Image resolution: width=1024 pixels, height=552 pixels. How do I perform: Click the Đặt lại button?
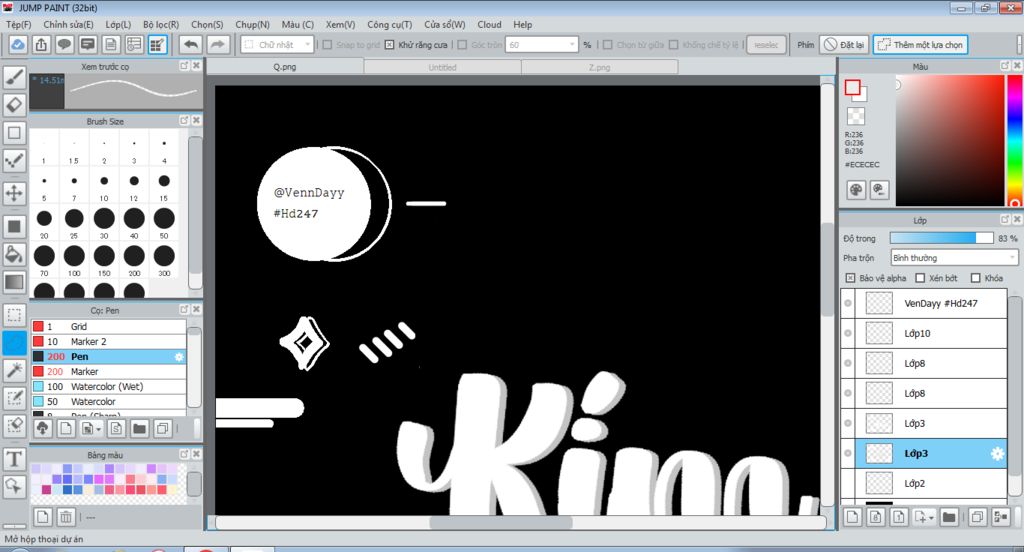(844, 45)
